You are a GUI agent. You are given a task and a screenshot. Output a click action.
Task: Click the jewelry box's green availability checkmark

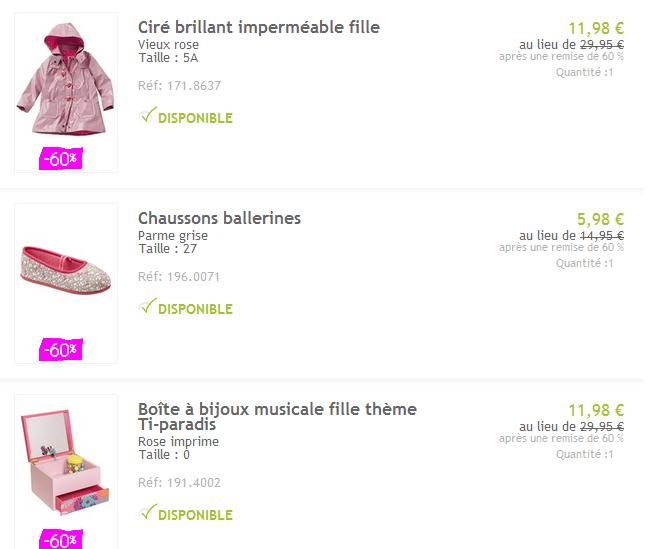pos(147,513)
